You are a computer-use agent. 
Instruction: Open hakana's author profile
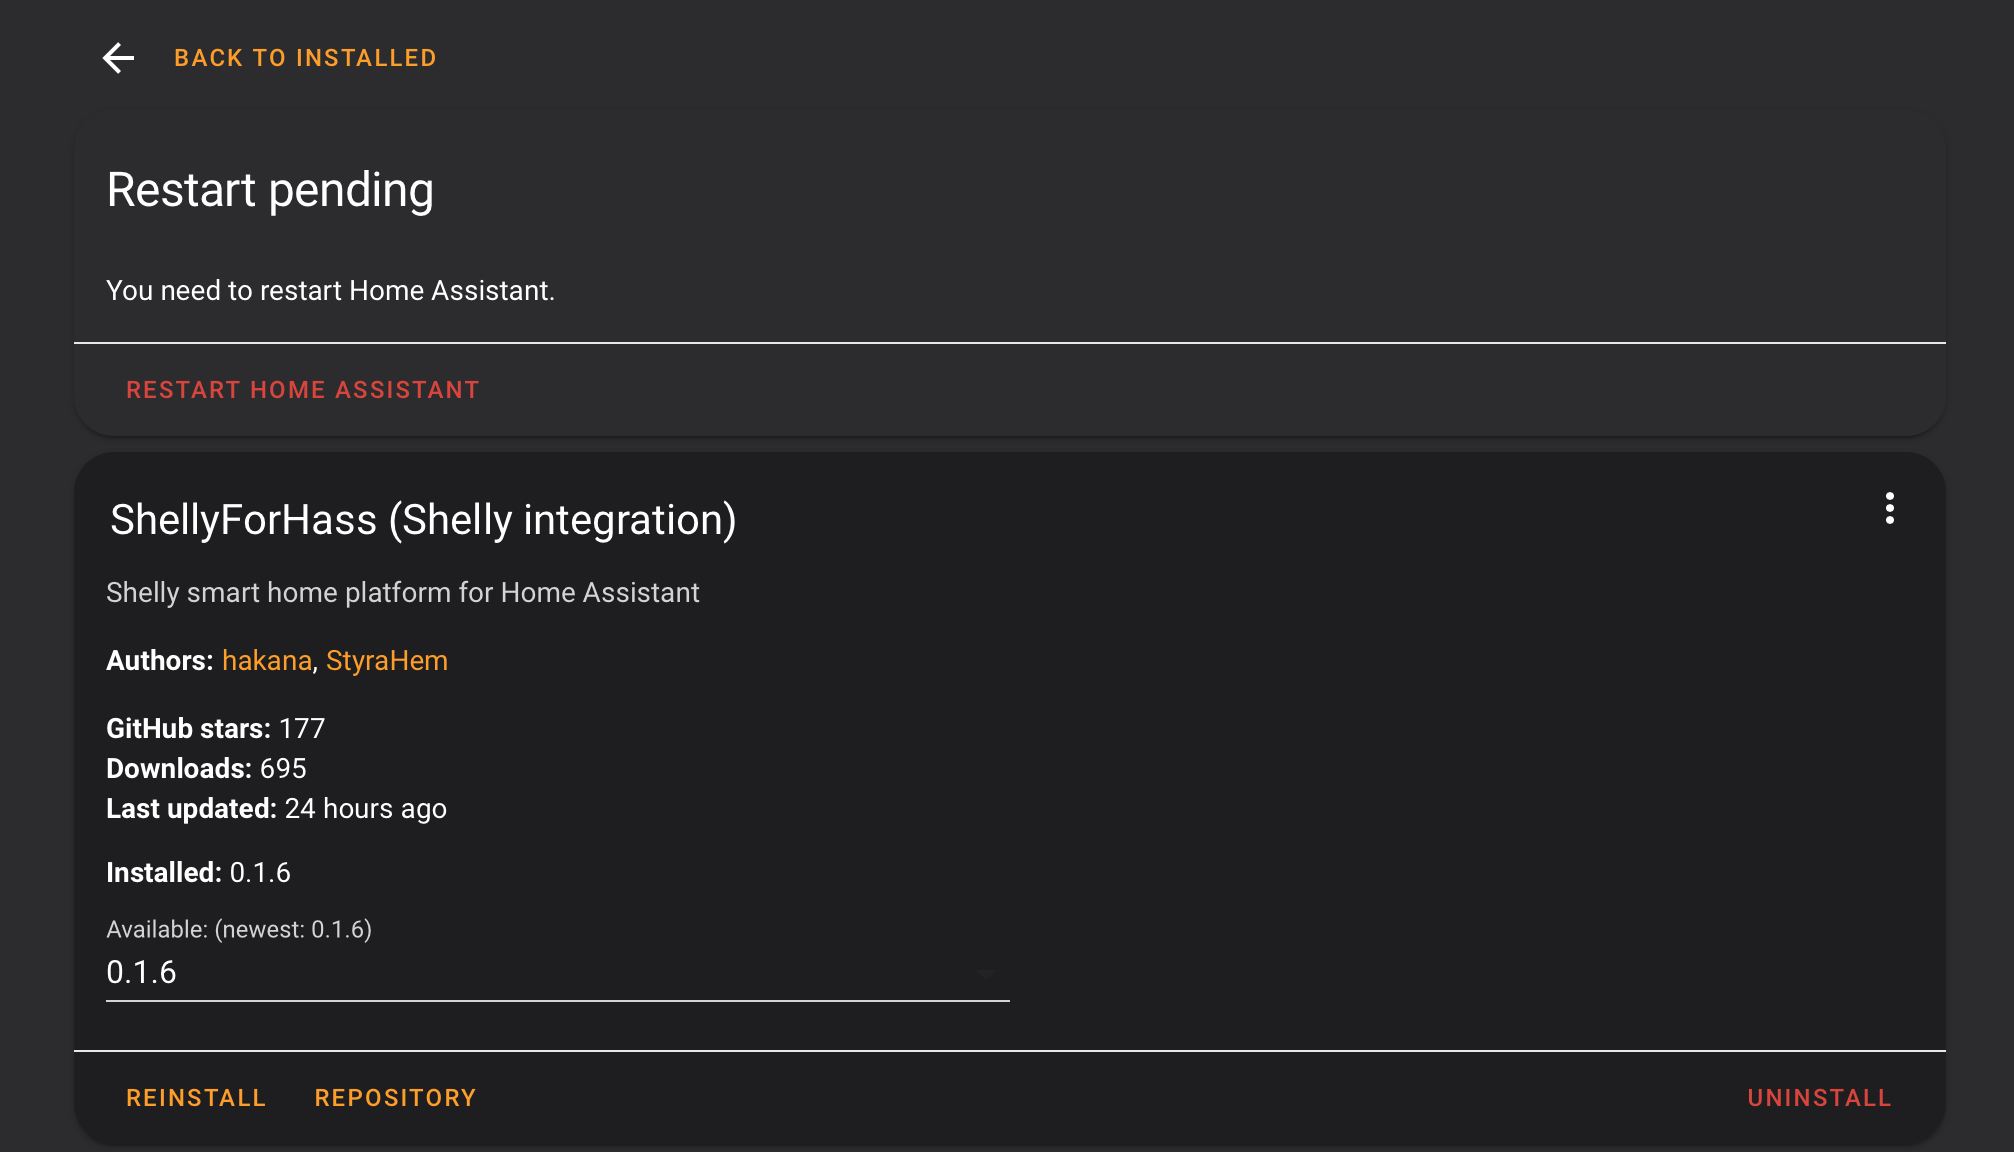coord(266,660)
